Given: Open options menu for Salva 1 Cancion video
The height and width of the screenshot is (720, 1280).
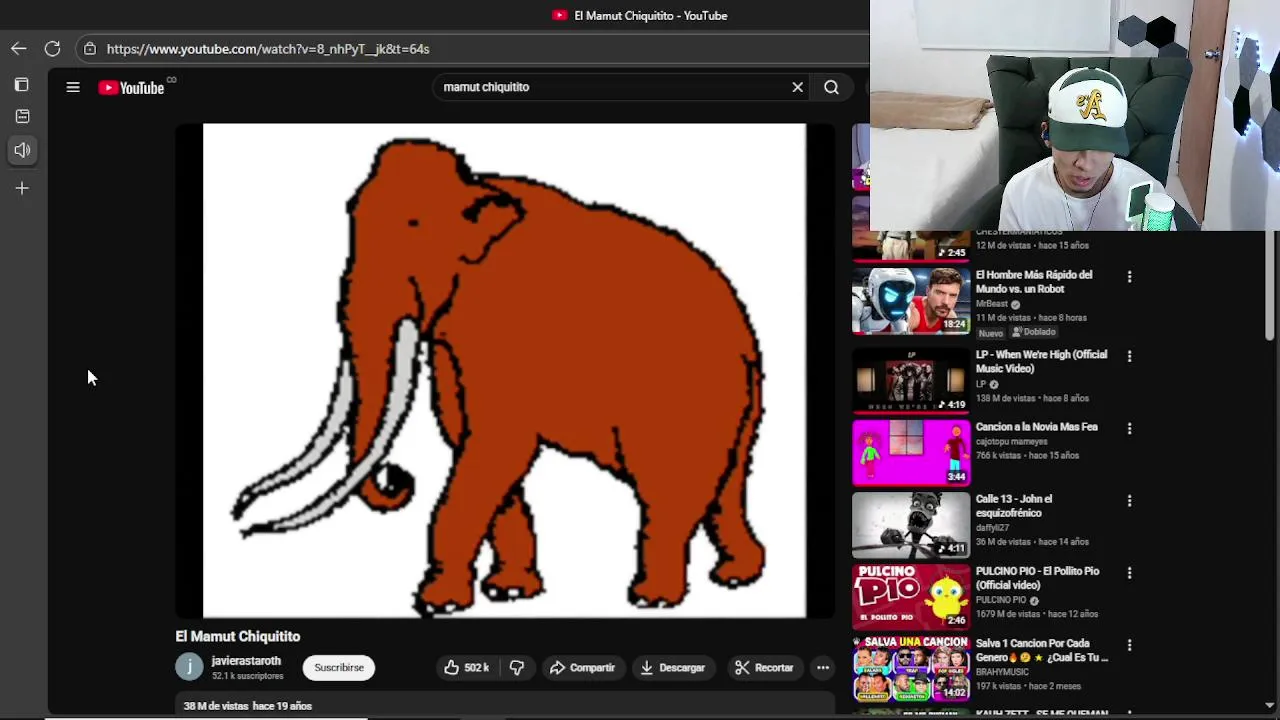Looking at the screenshot, I should pos(1129,644).
